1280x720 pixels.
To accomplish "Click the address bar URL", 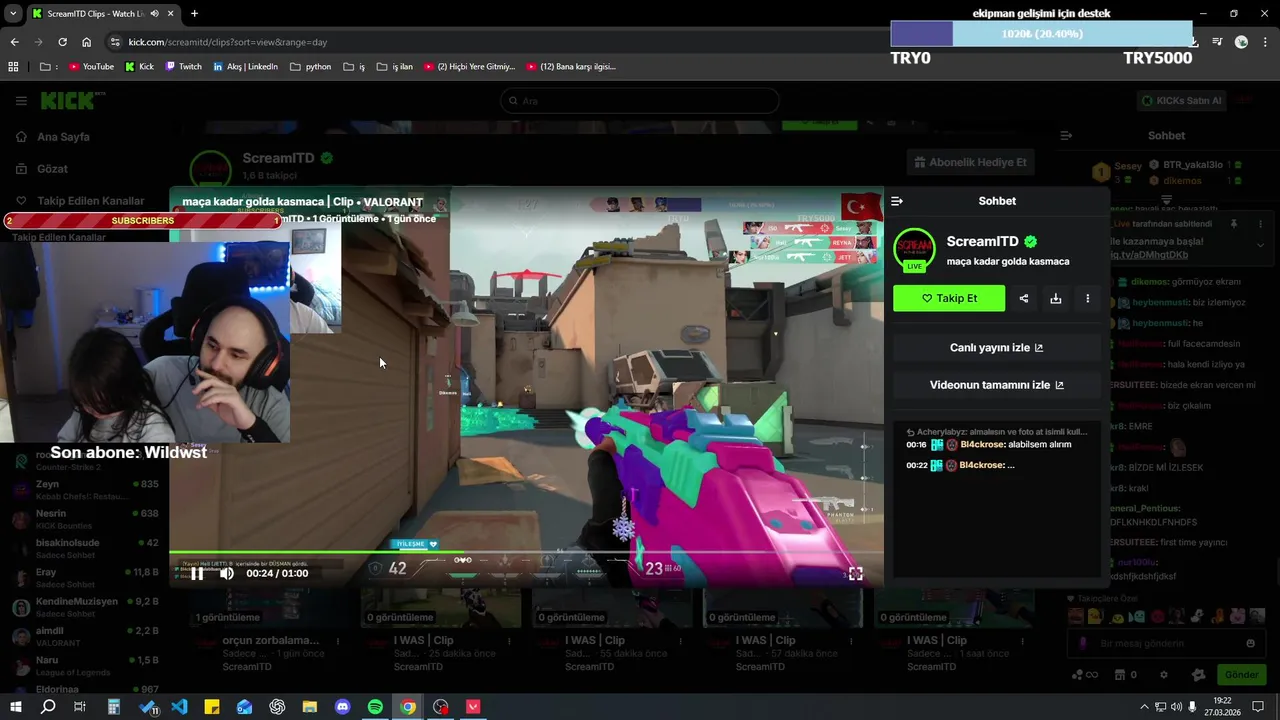I will (x=227, y=42).
